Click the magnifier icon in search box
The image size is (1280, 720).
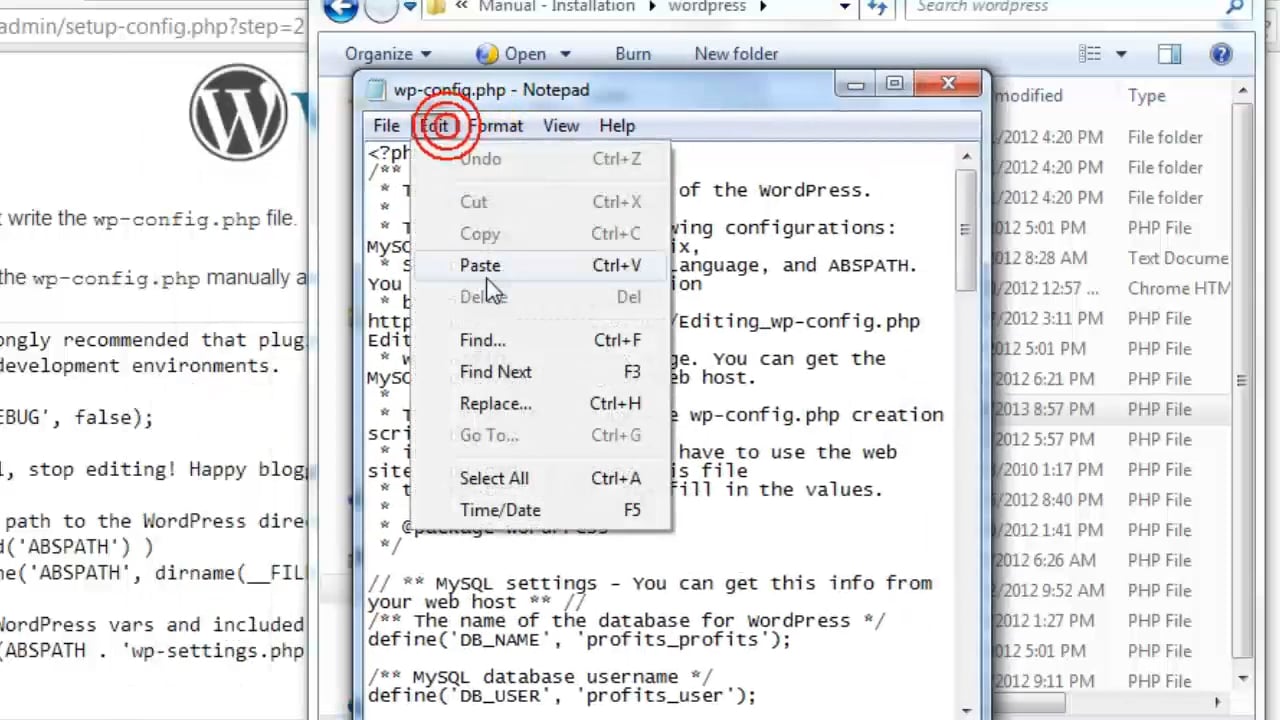tap(1234, 8)
